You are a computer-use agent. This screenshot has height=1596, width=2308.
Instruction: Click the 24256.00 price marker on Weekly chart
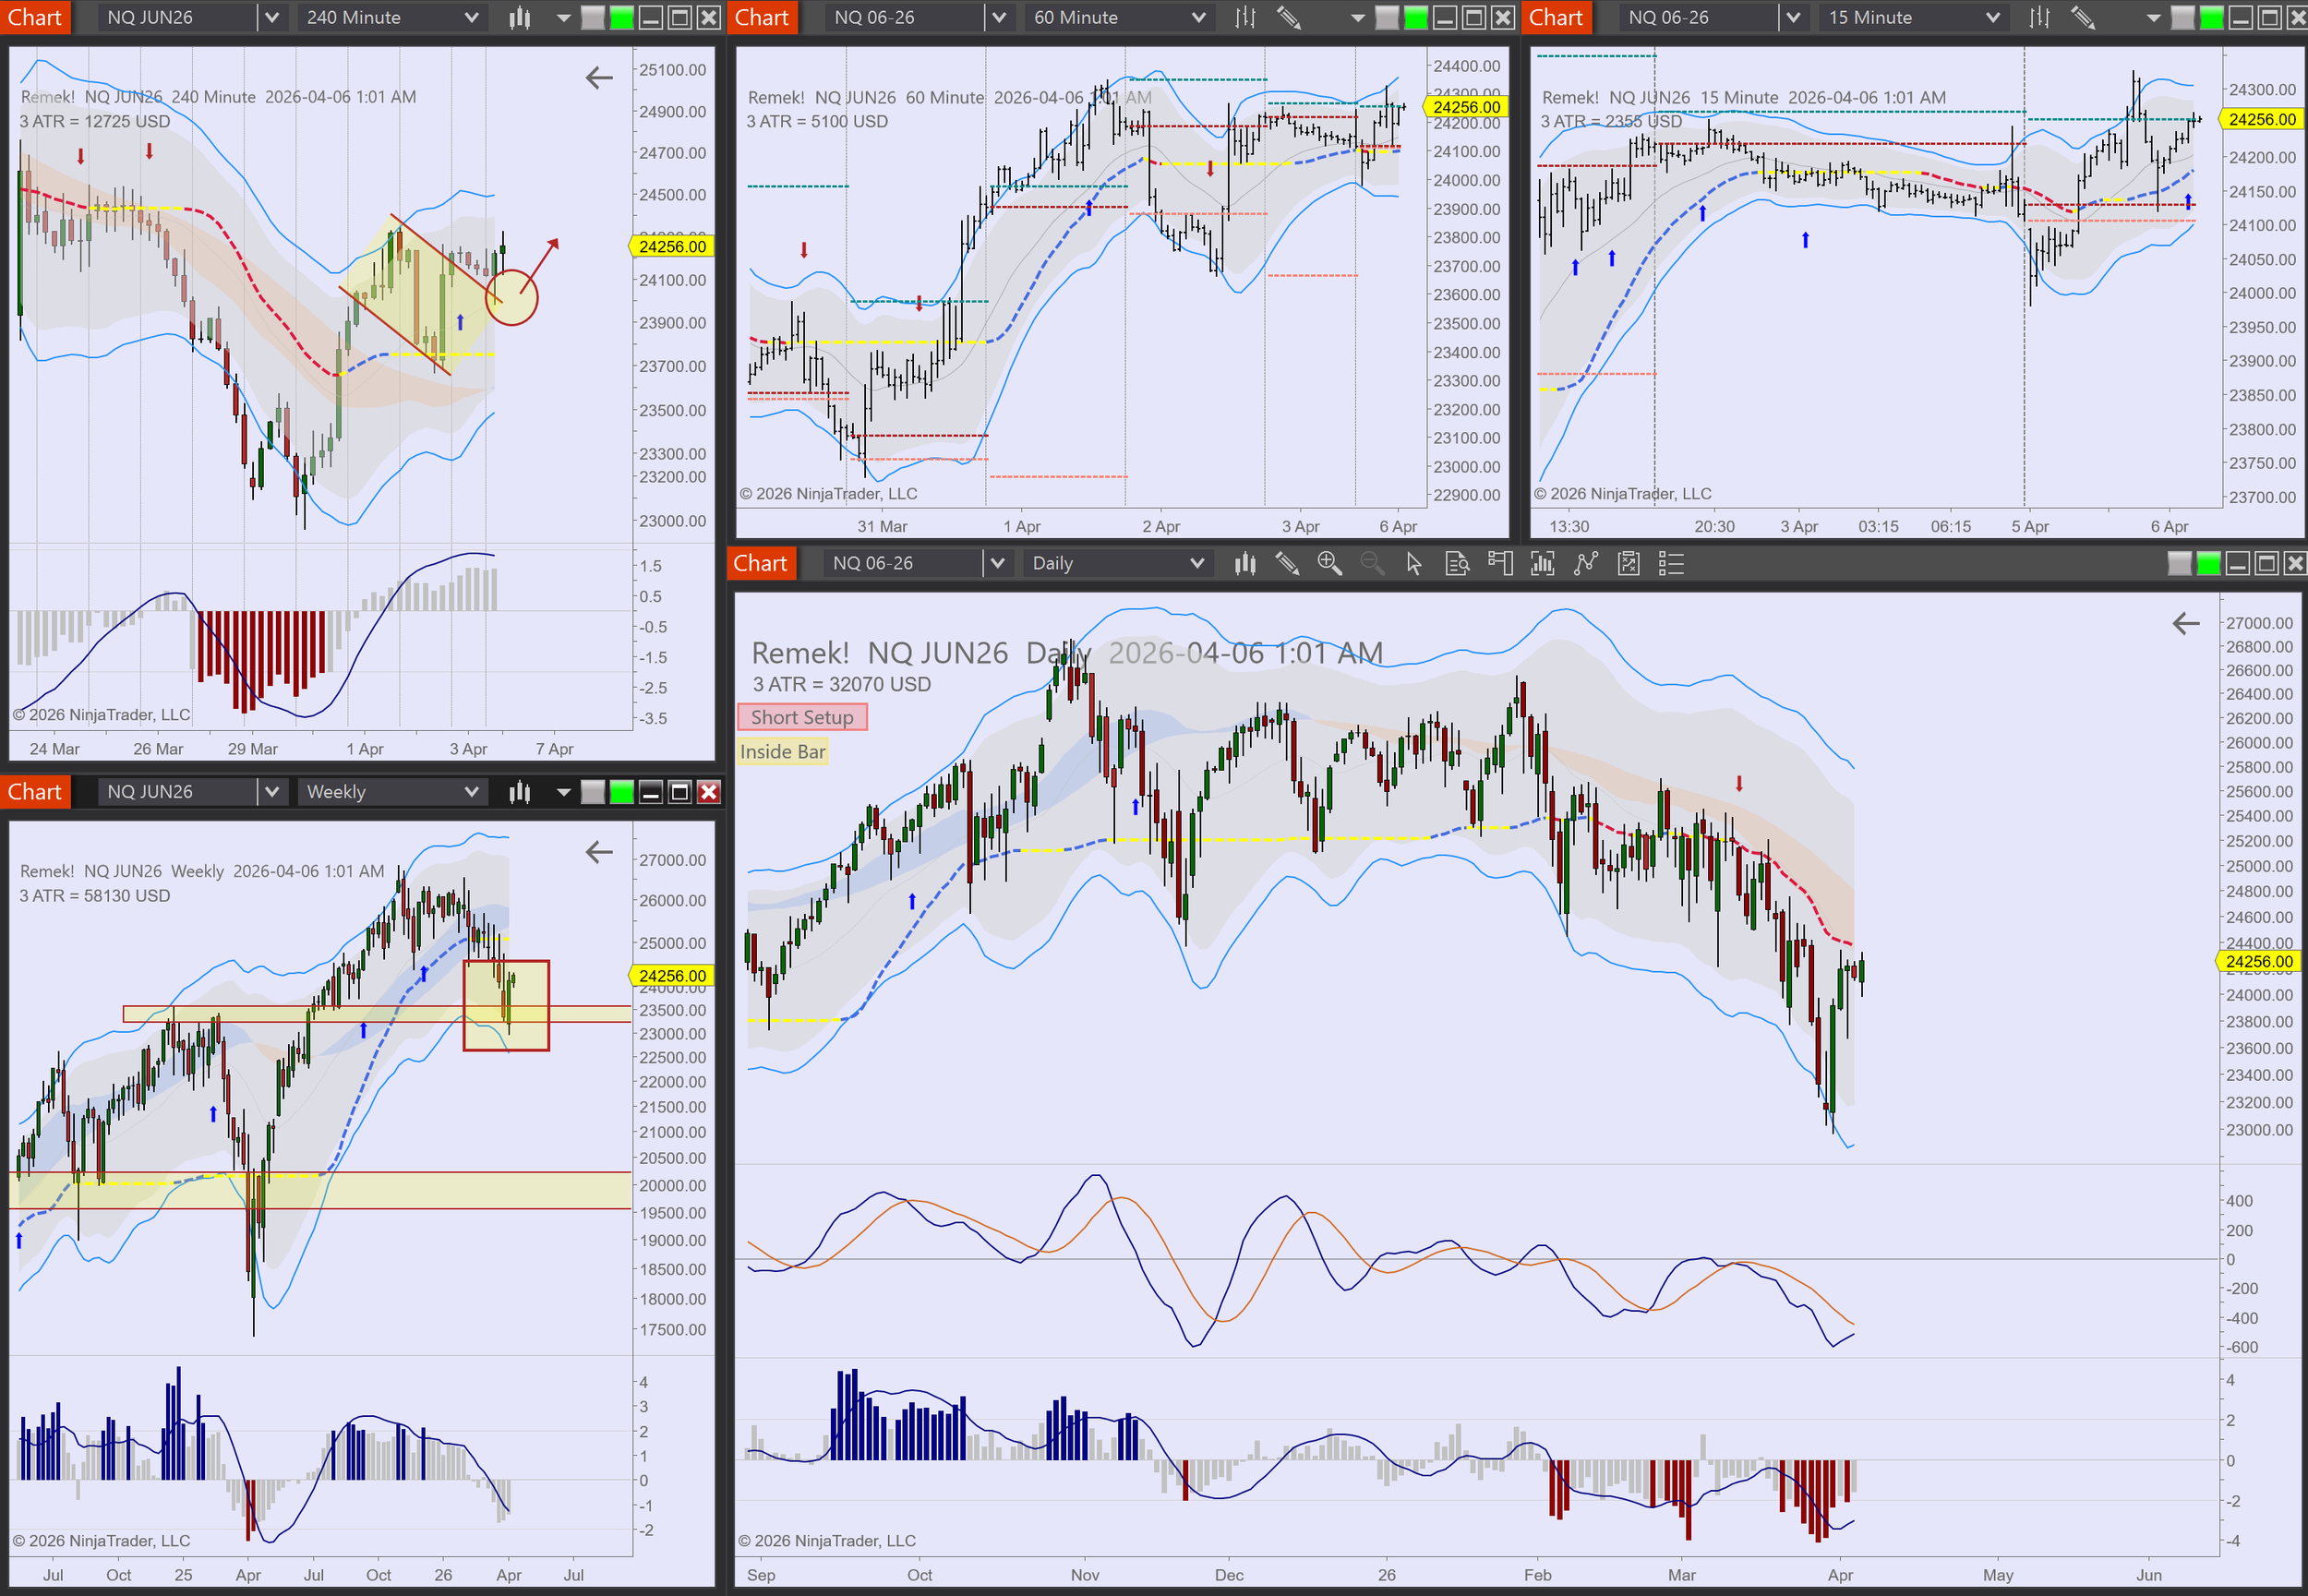672,975
